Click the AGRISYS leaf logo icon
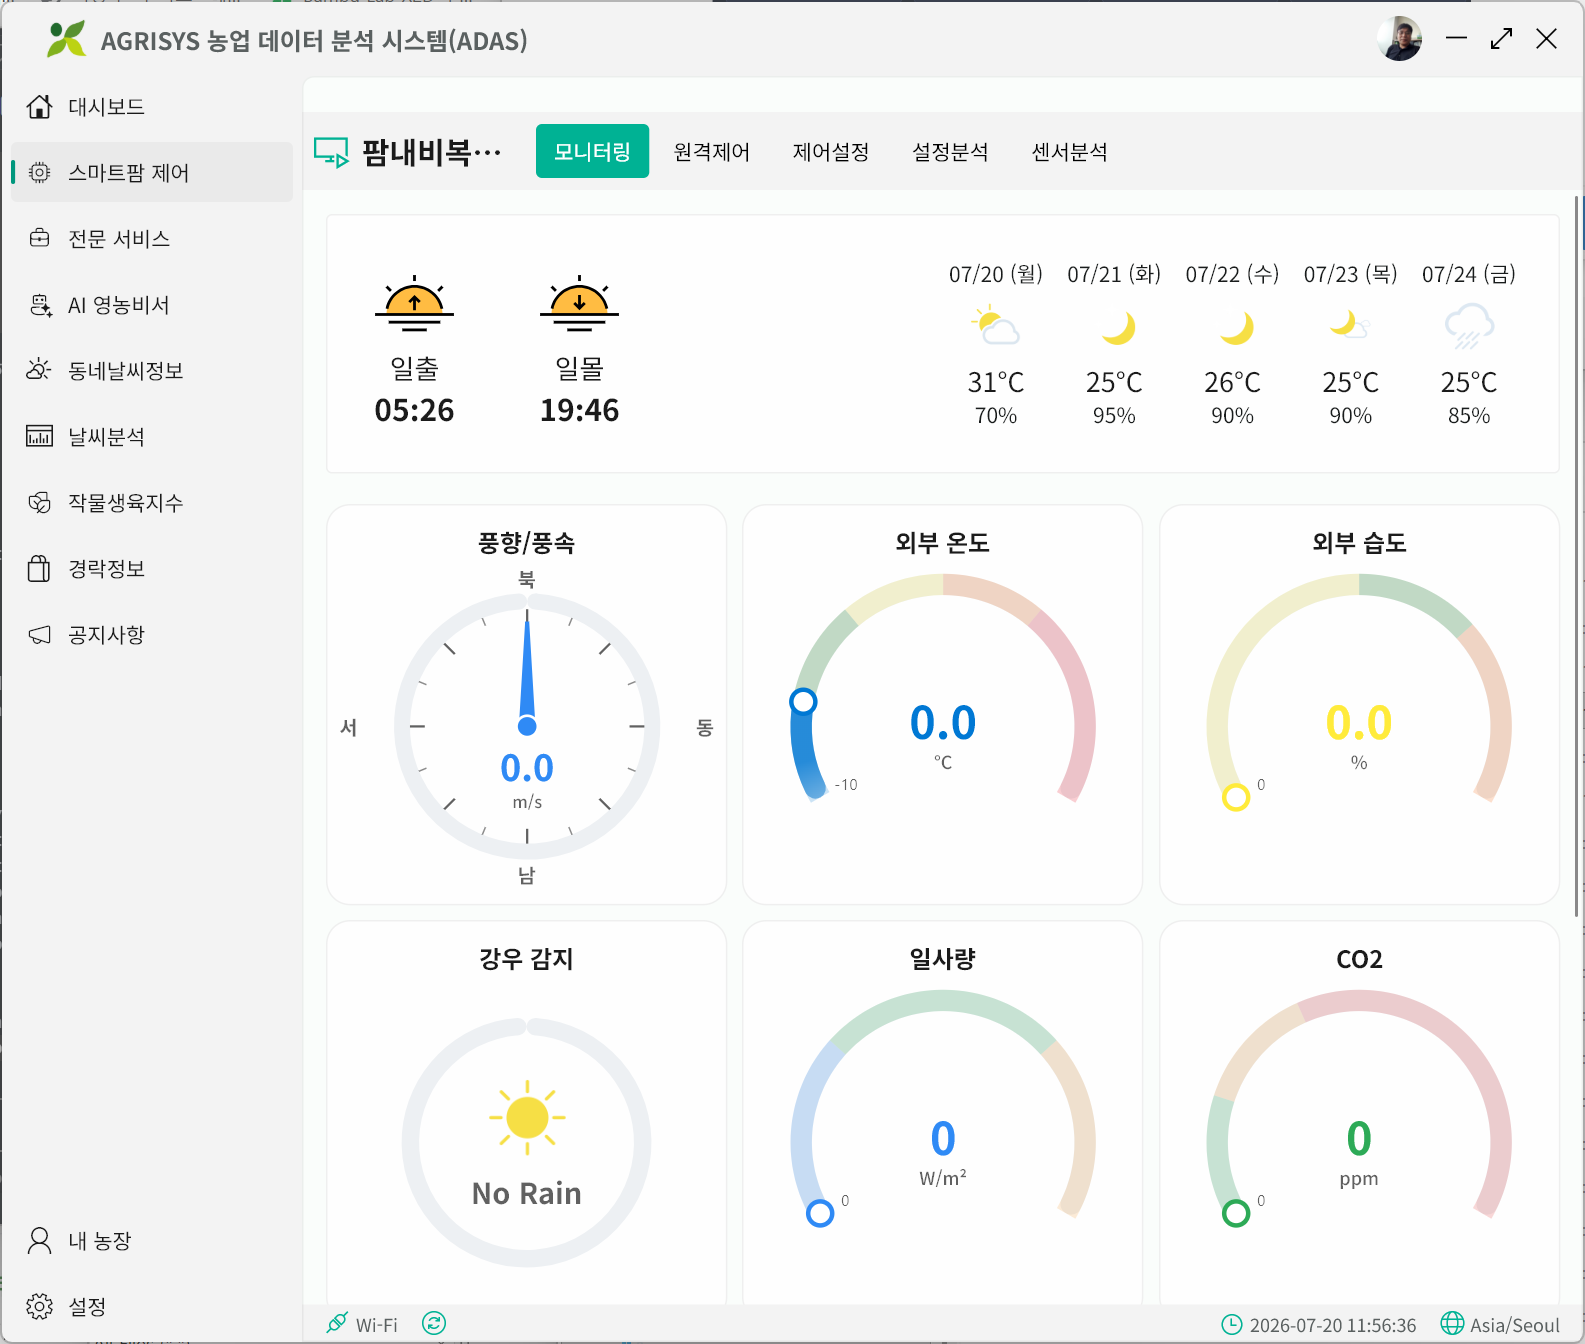The height and width of the screenshot is (1344, 1585). (66, 39)
